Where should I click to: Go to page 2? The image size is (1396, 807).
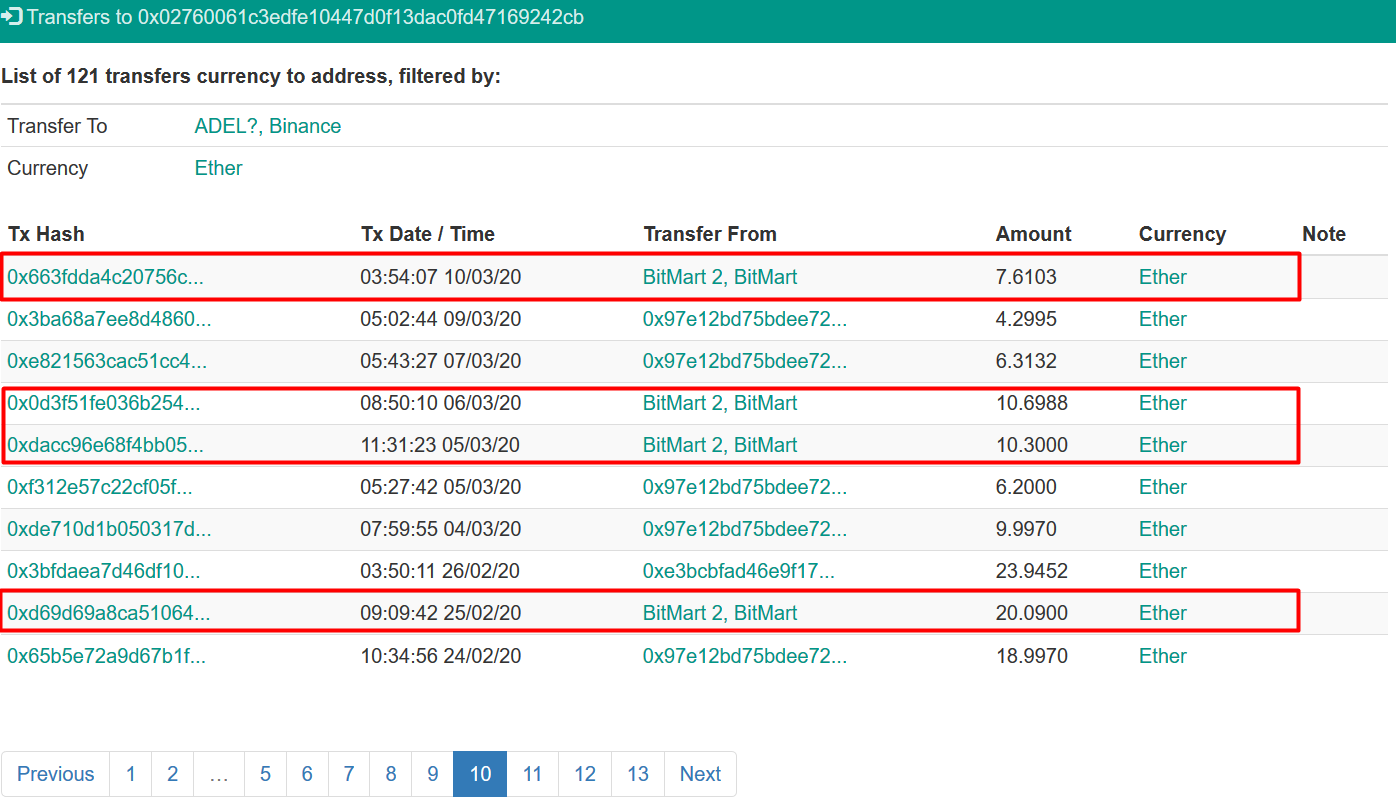pos(173,774)
